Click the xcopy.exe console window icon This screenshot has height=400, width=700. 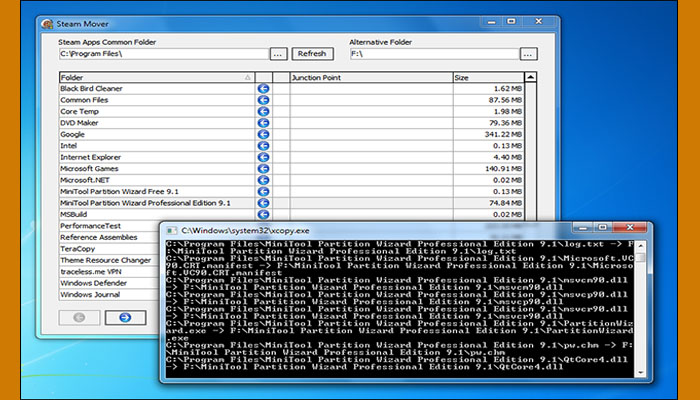tap(171, 231)
